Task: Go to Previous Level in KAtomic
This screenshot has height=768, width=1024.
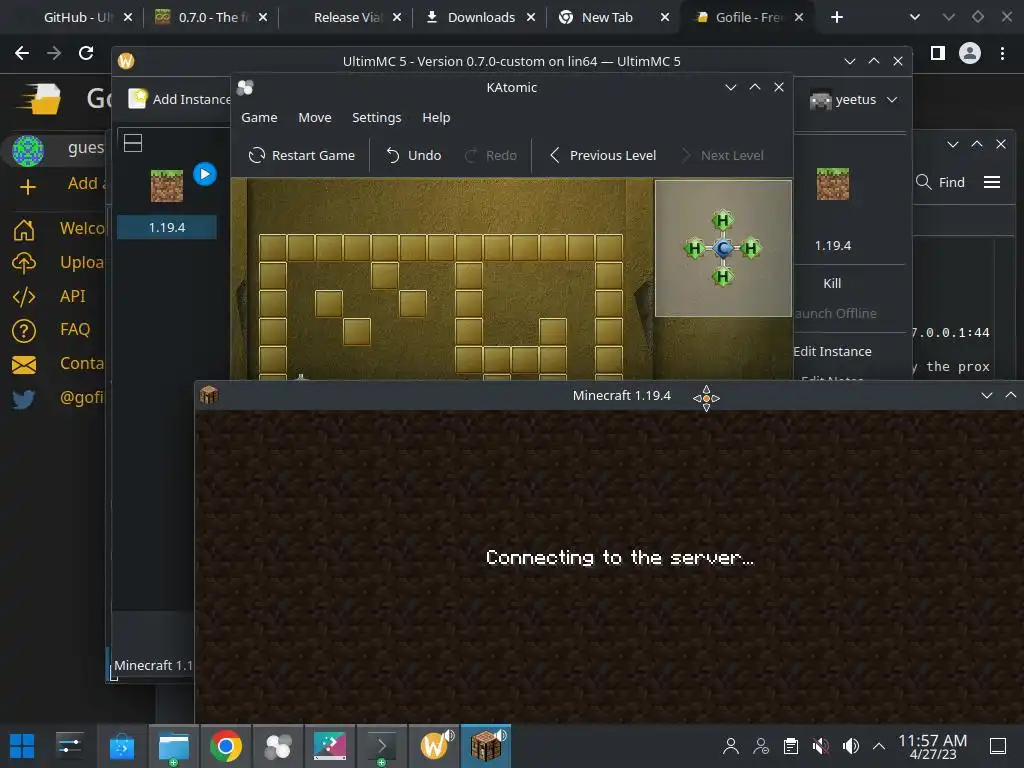Action: 602,155
